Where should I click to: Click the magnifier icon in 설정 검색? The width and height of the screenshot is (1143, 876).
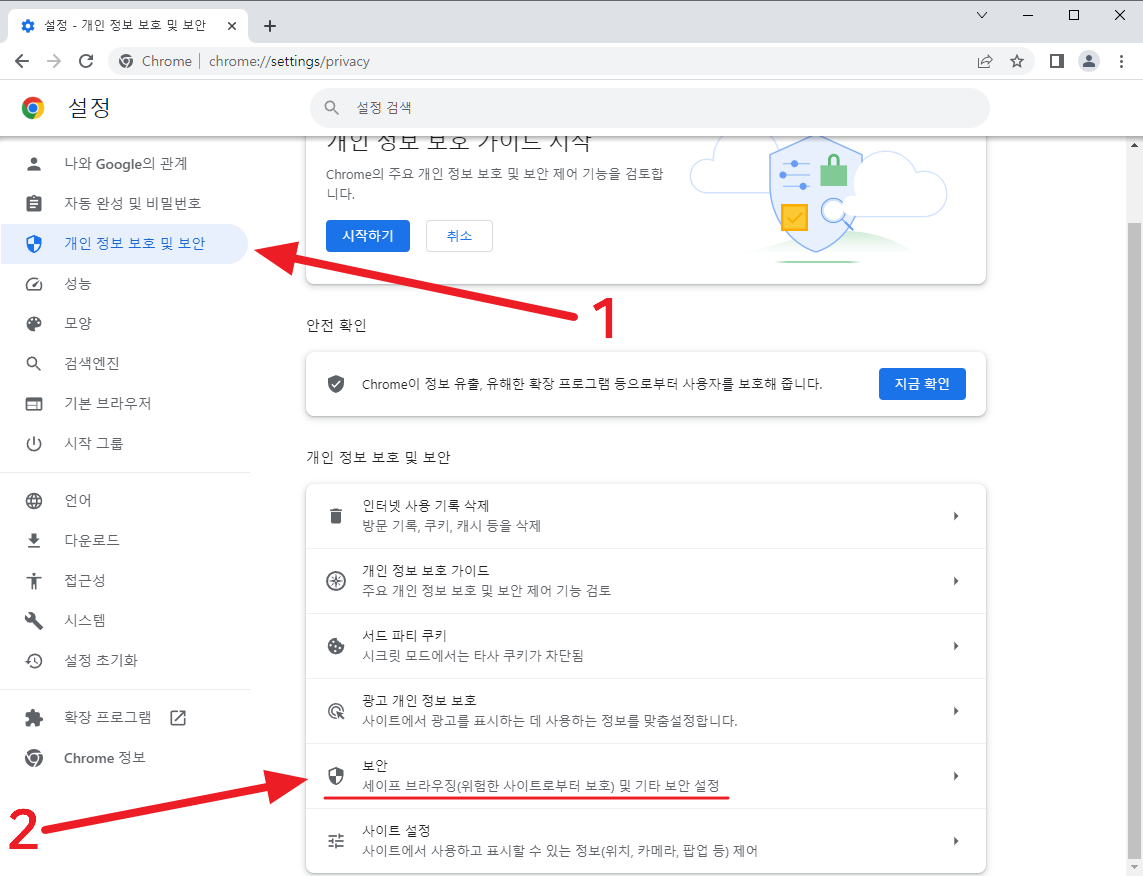click(x=332, y=108)
